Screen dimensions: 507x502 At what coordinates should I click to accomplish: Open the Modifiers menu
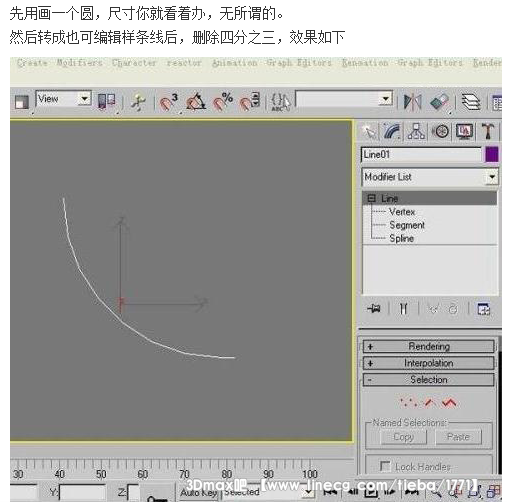pos(79,63)
